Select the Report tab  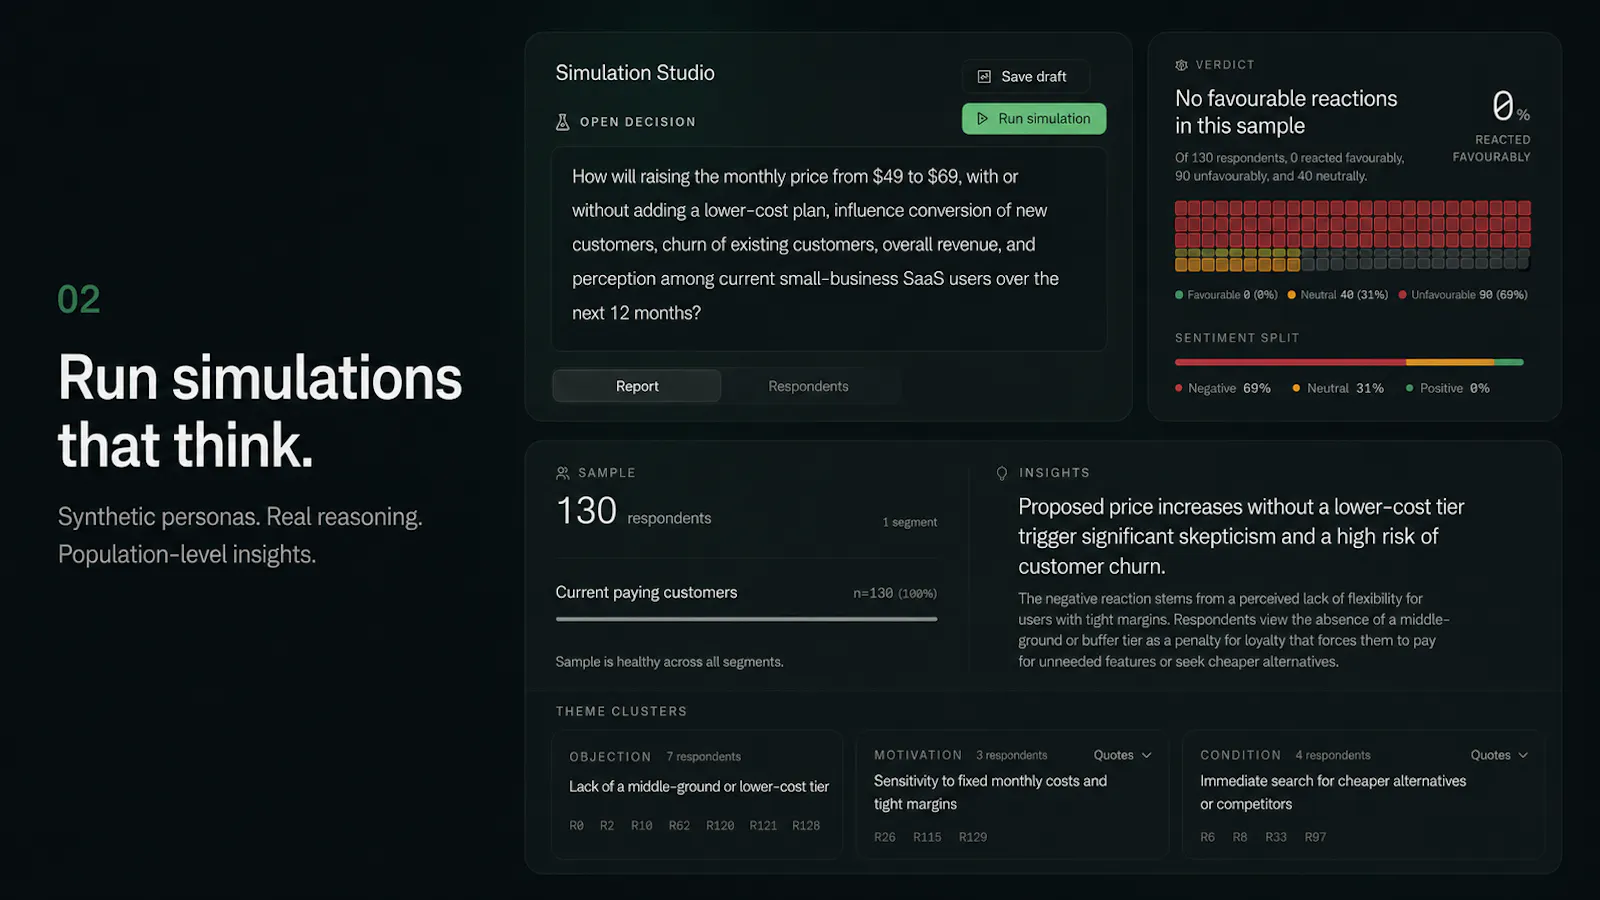tap(637, 386)
